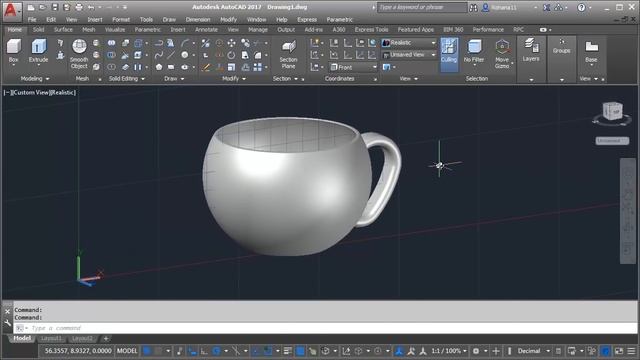Open the Groups panel button
Viewport: 640px width, 360px height.
pyautogui.click(x=562, y=46)
